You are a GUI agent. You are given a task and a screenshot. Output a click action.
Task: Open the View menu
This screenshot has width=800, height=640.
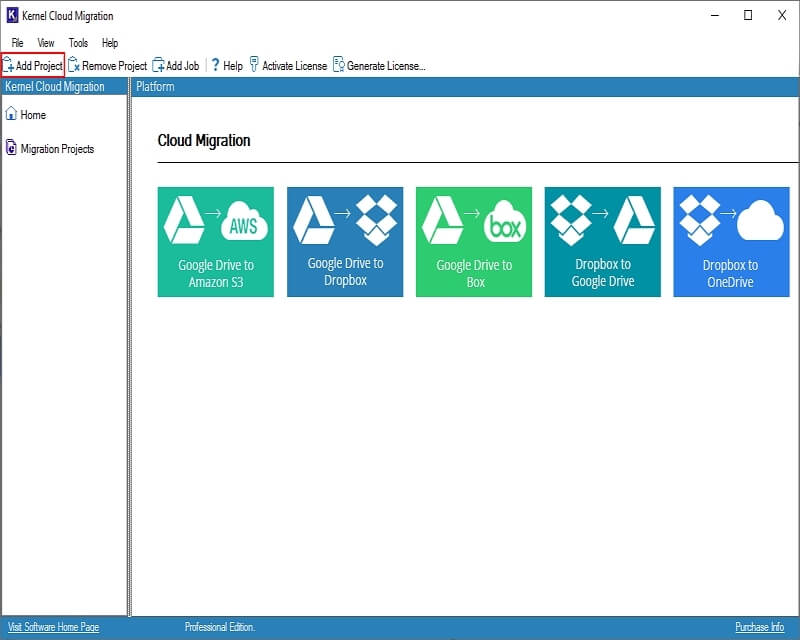coord(46,43)
